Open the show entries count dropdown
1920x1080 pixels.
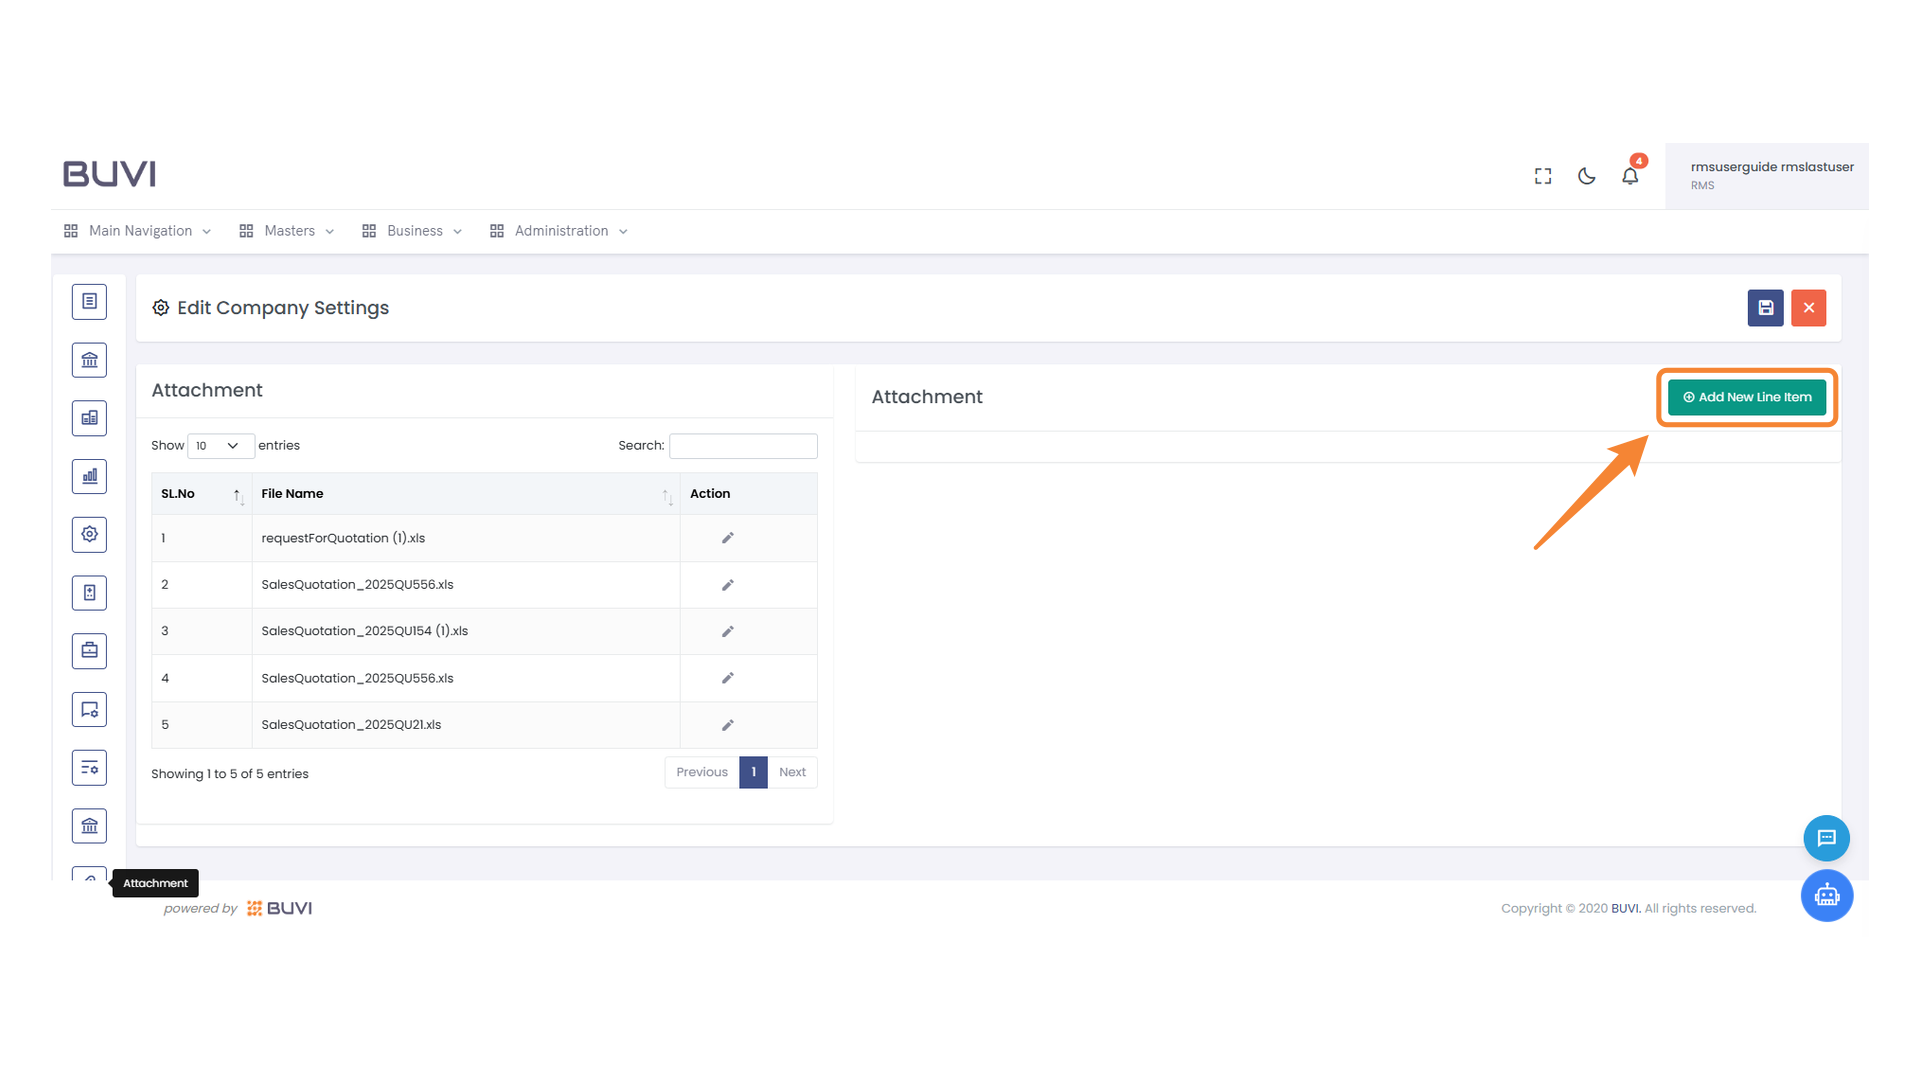coord(218,446)
